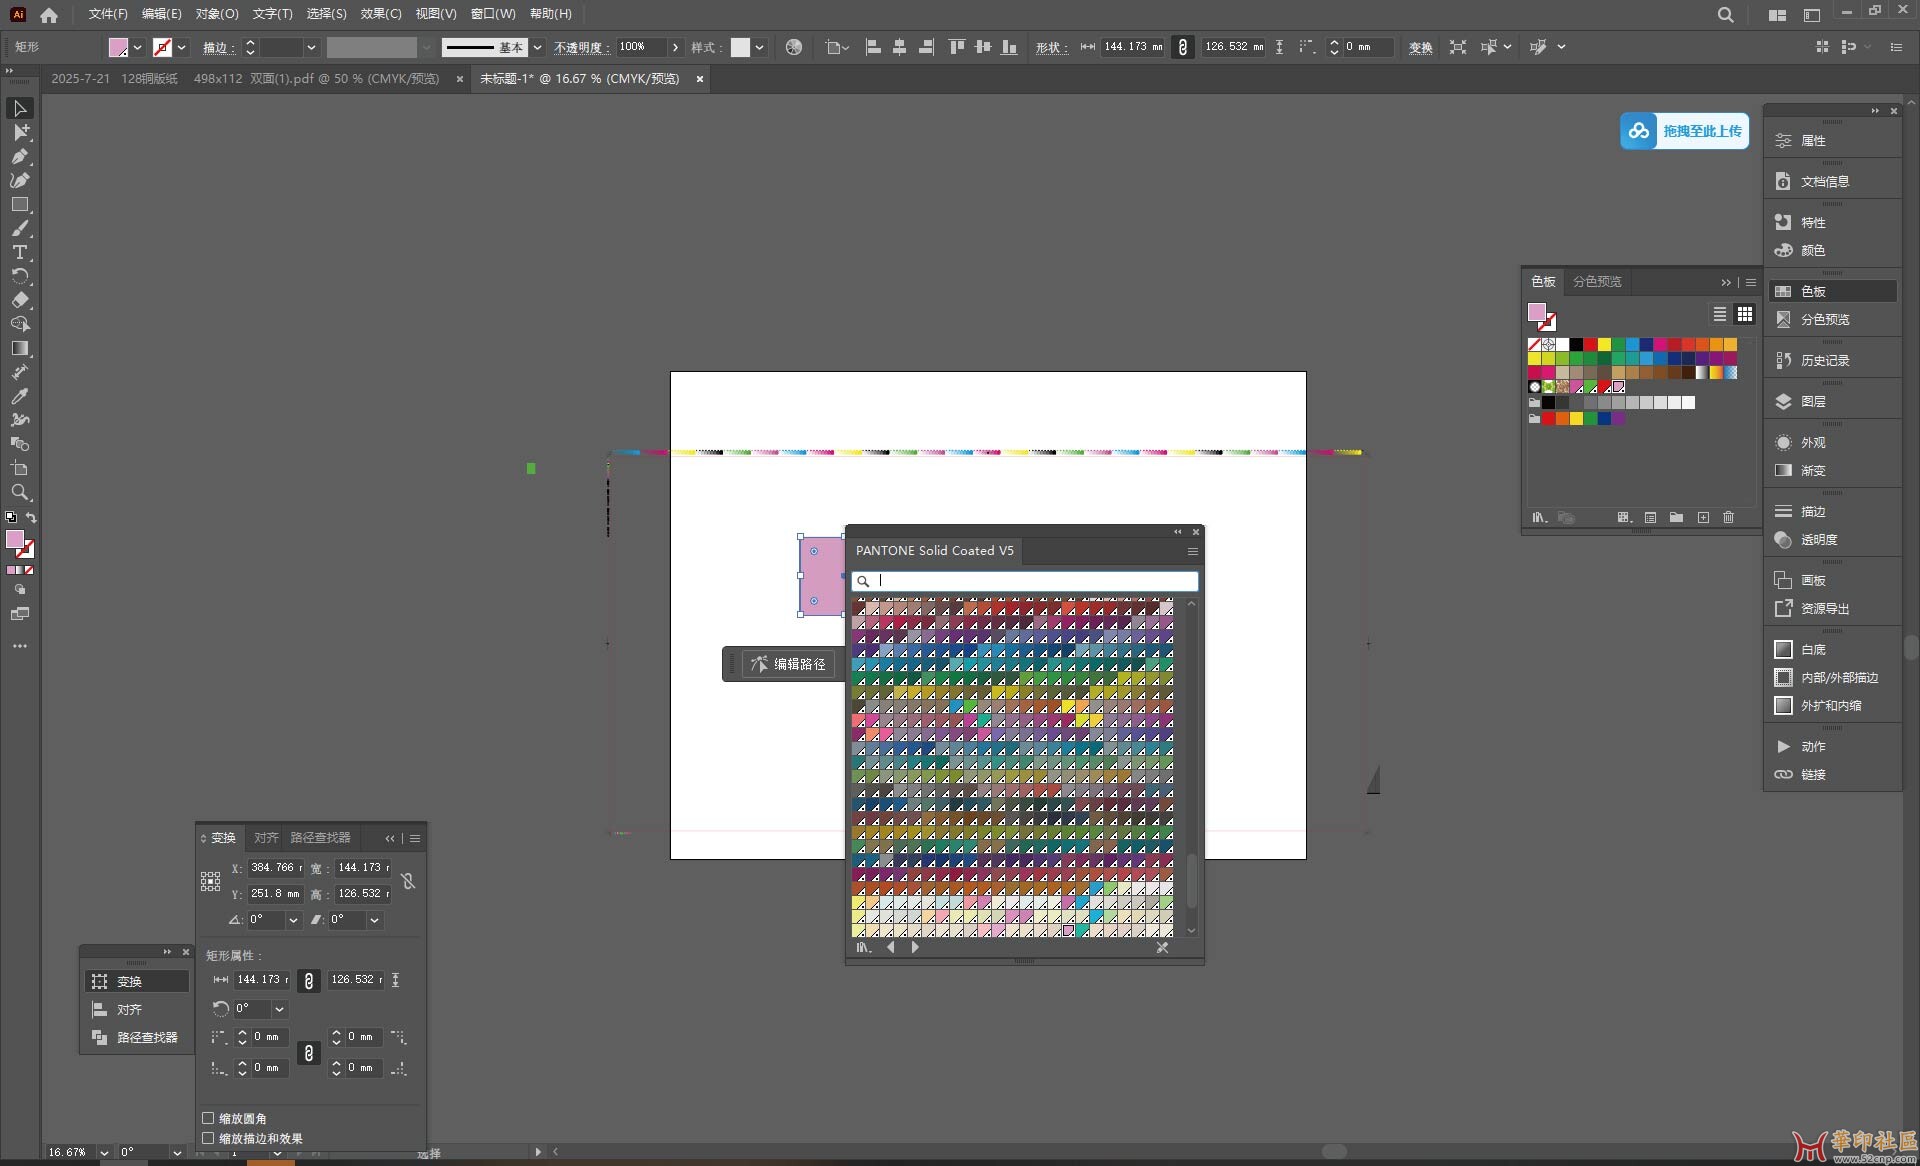1920x1166 pixels.
Task: Open the 效果 (Effect) menu
Action: [380, 14]
